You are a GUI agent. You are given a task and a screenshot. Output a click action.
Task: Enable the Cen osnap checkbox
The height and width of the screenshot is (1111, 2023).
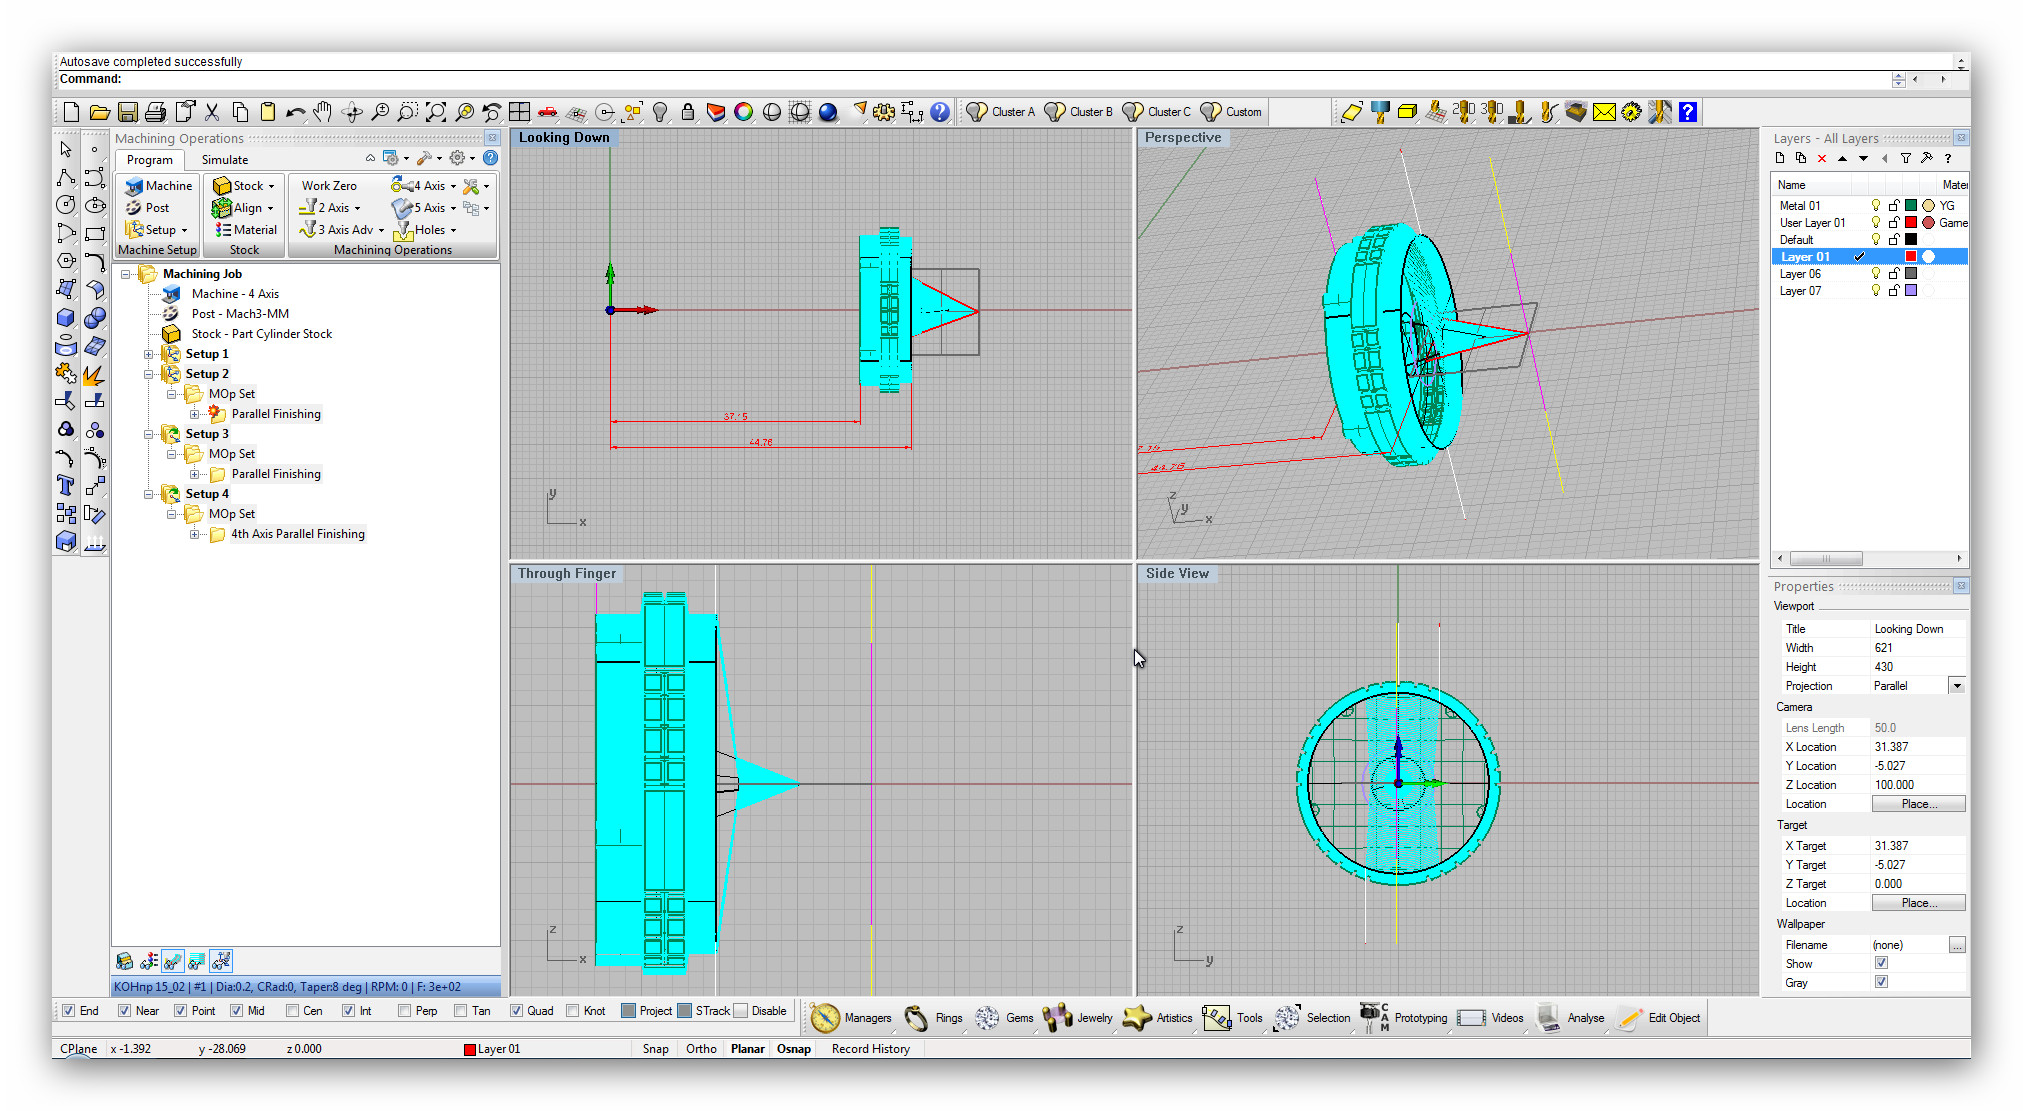293,1011
